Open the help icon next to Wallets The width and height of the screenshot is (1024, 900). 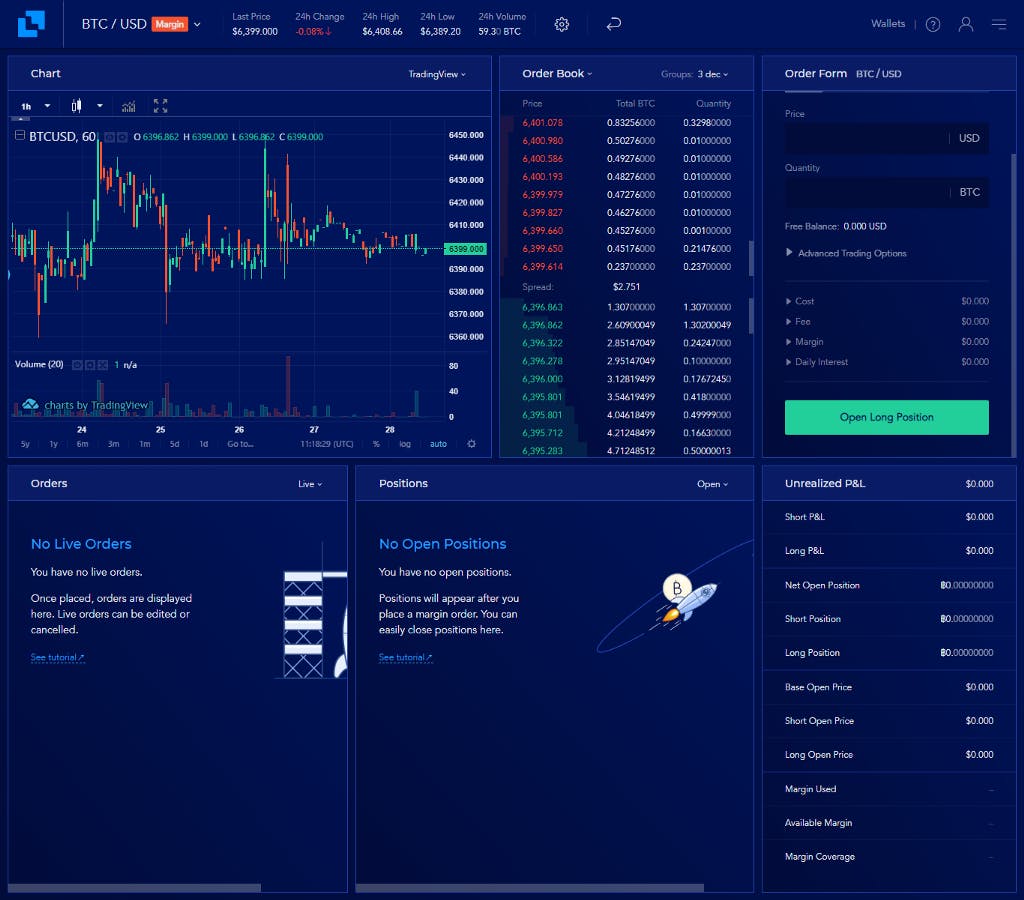coord(933,23)
